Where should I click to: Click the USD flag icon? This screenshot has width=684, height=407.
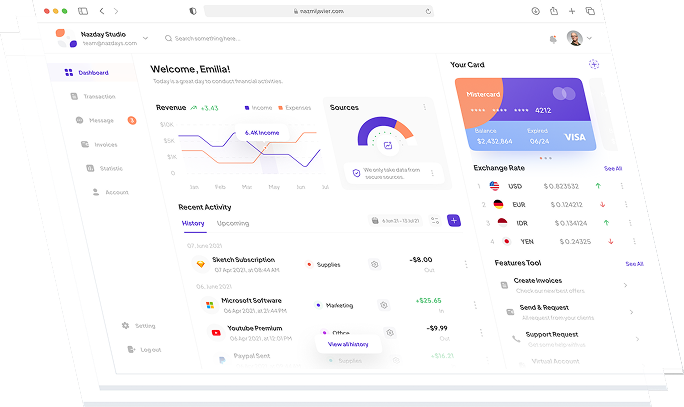pos(494,186)
